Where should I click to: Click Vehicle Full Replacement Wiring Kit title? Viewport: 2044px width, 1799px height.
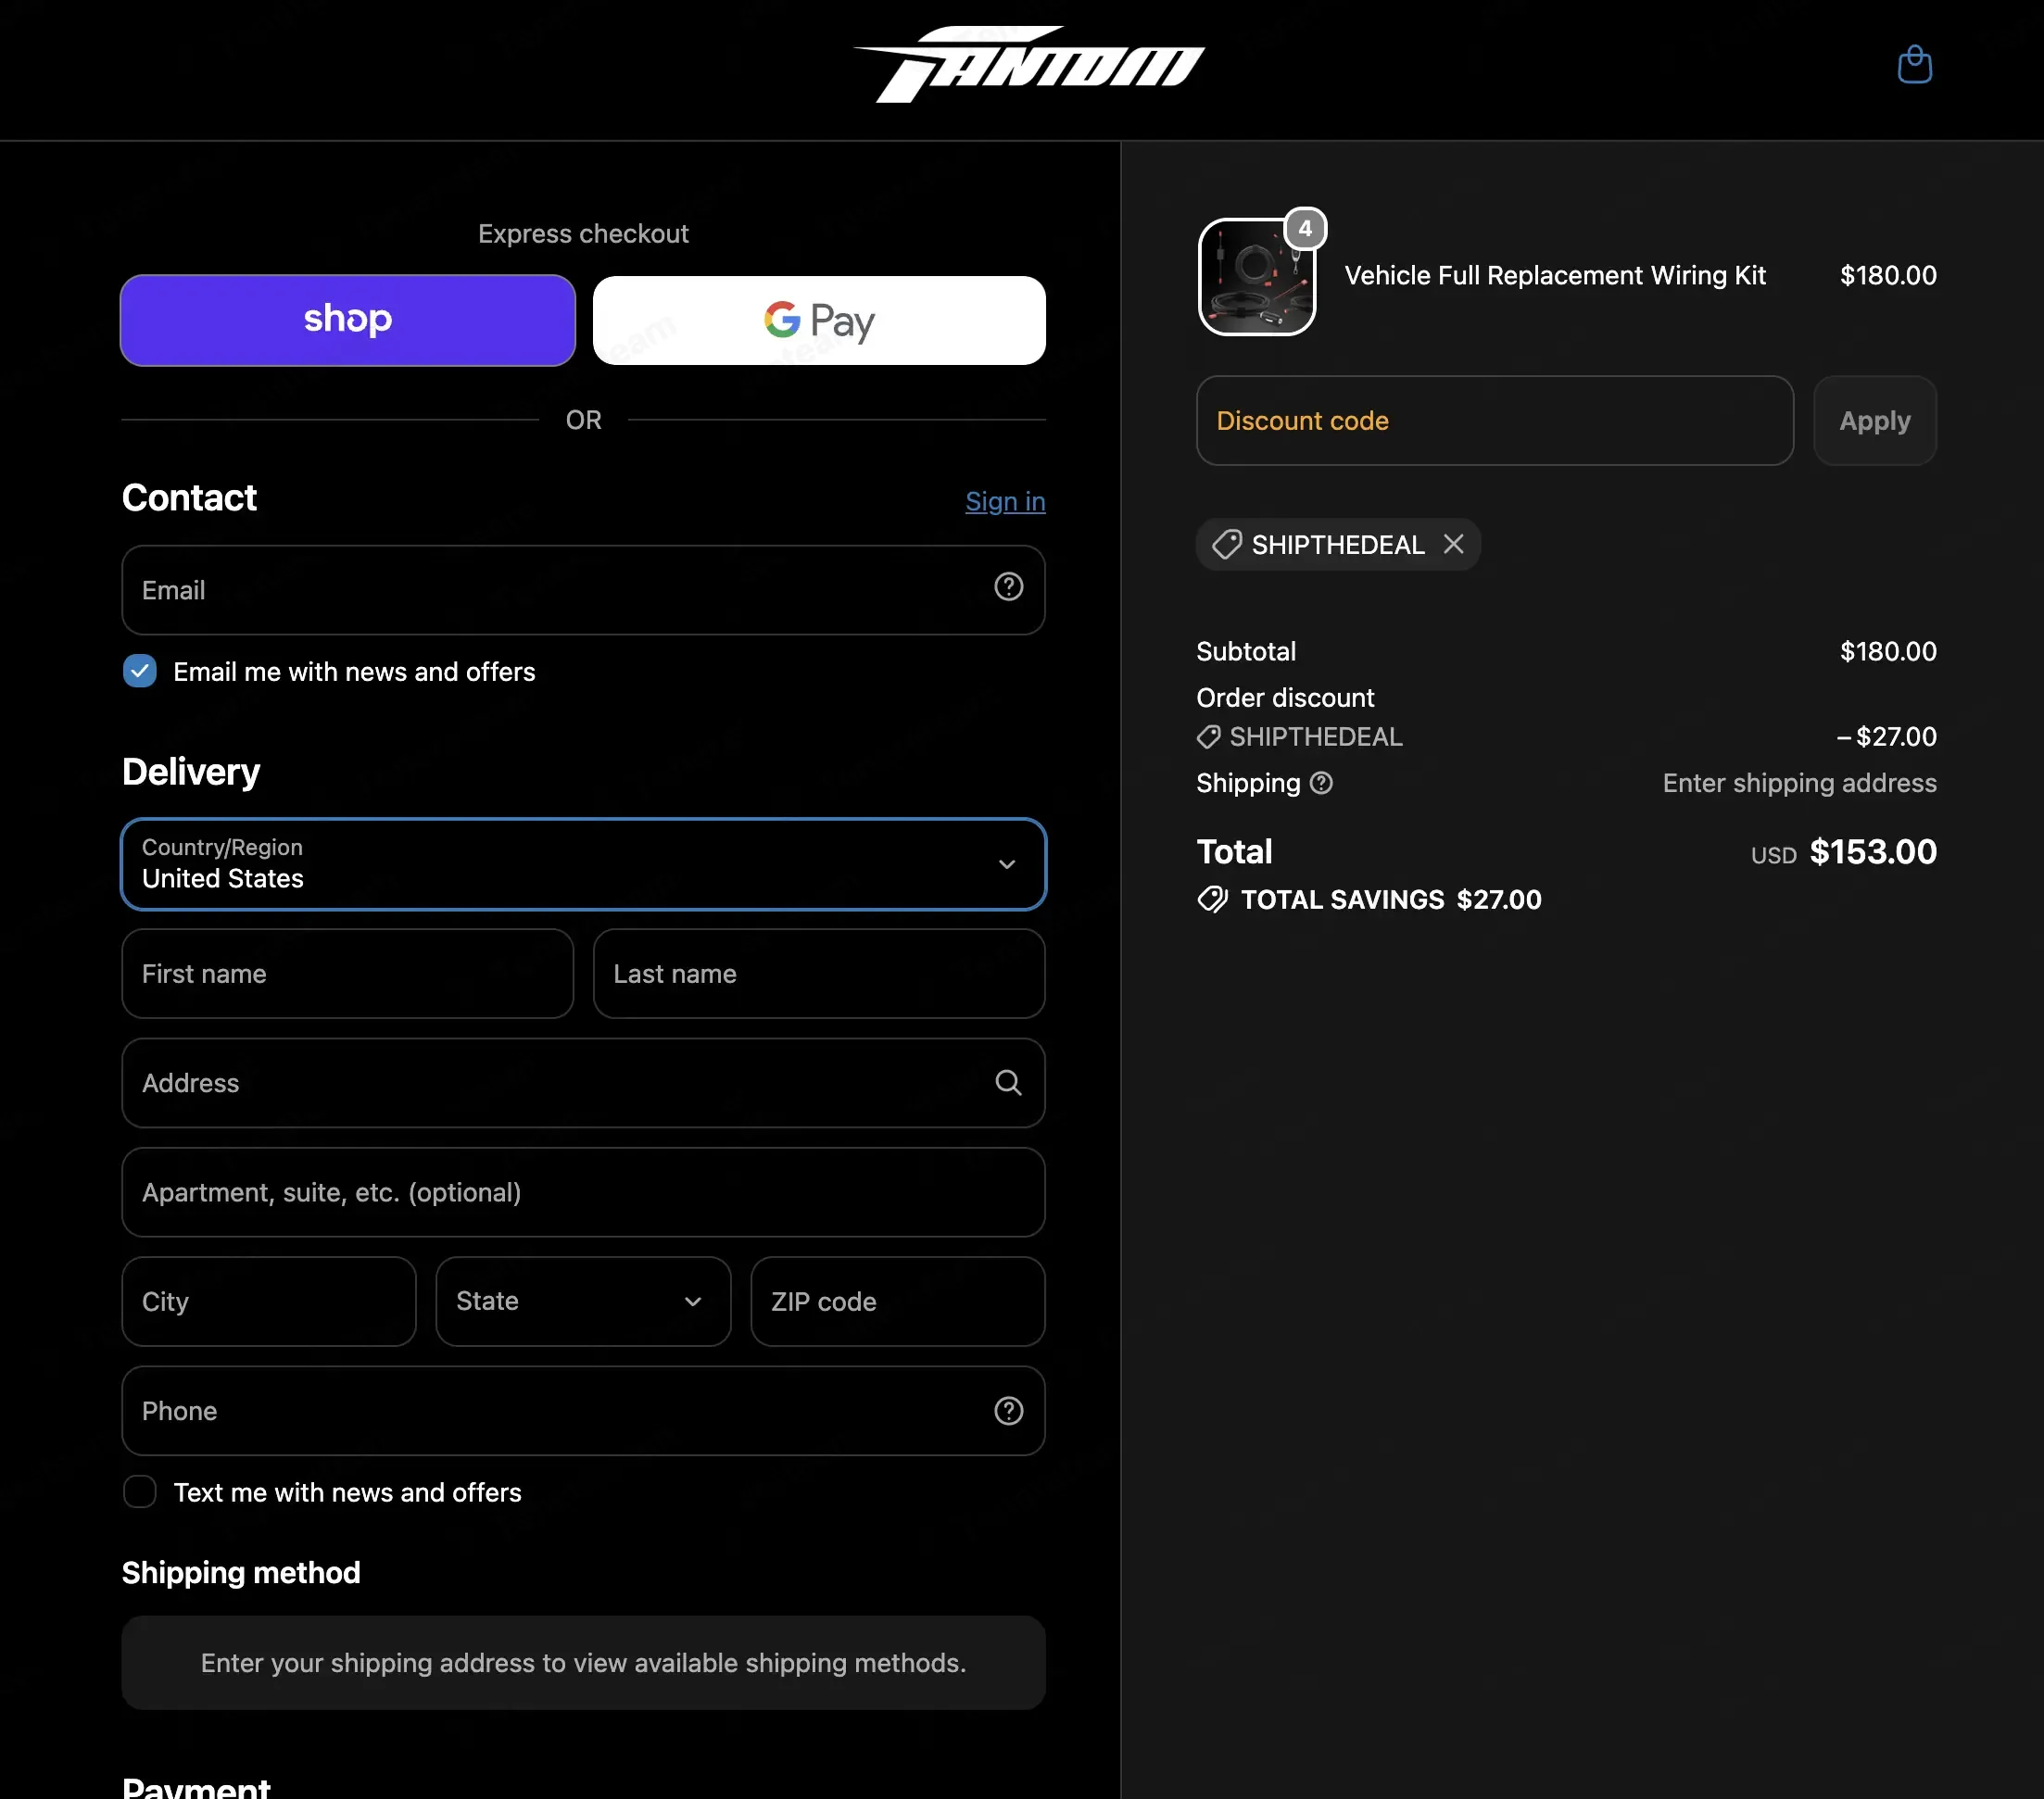[1555, 275]
